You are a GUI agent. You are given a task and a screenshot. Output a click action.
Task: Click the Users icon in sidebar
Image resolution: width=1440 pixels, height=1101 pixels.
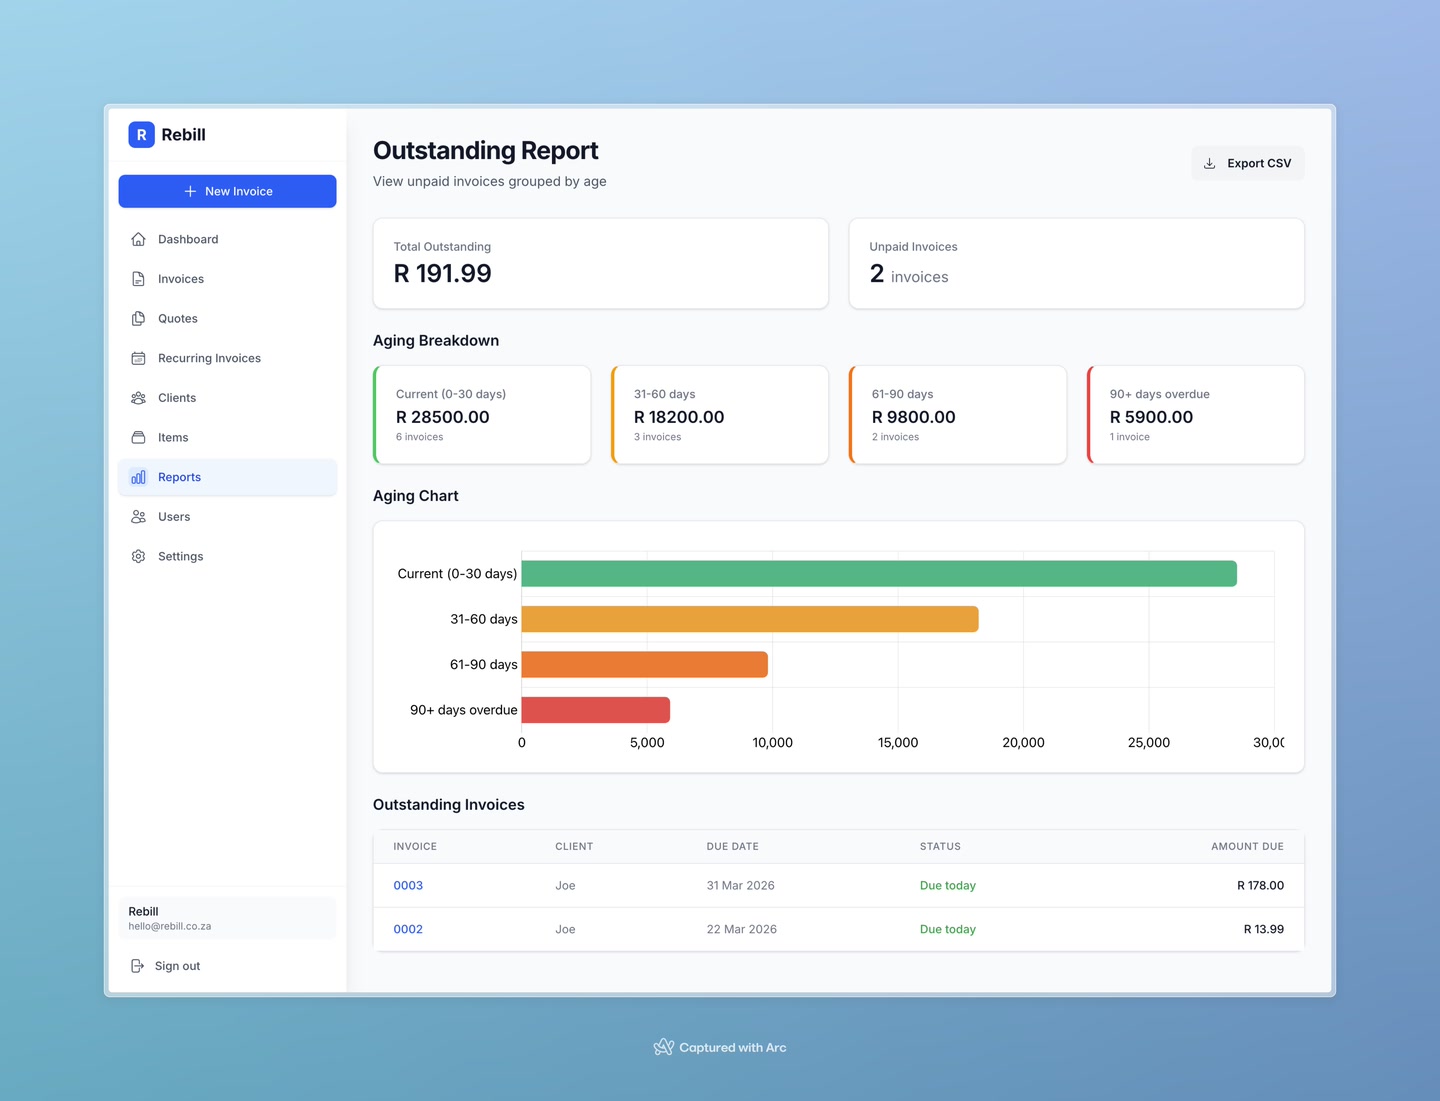tap(138, 517)
